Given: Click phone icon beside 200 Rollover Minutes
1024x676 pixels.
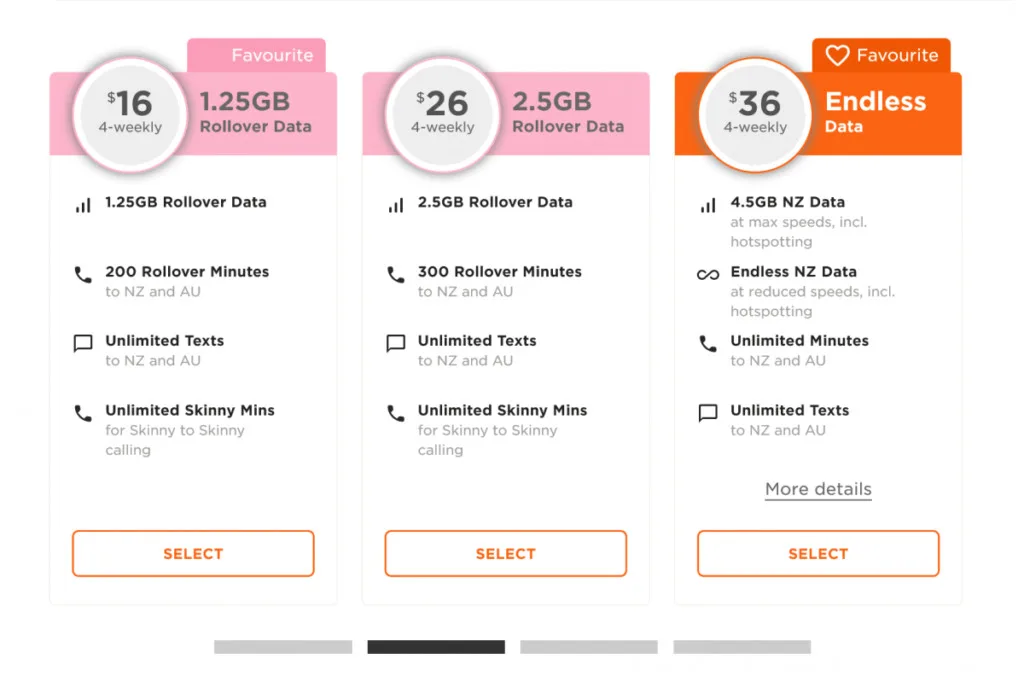Looking at the screenshot, I should click(x=83, y=274).
